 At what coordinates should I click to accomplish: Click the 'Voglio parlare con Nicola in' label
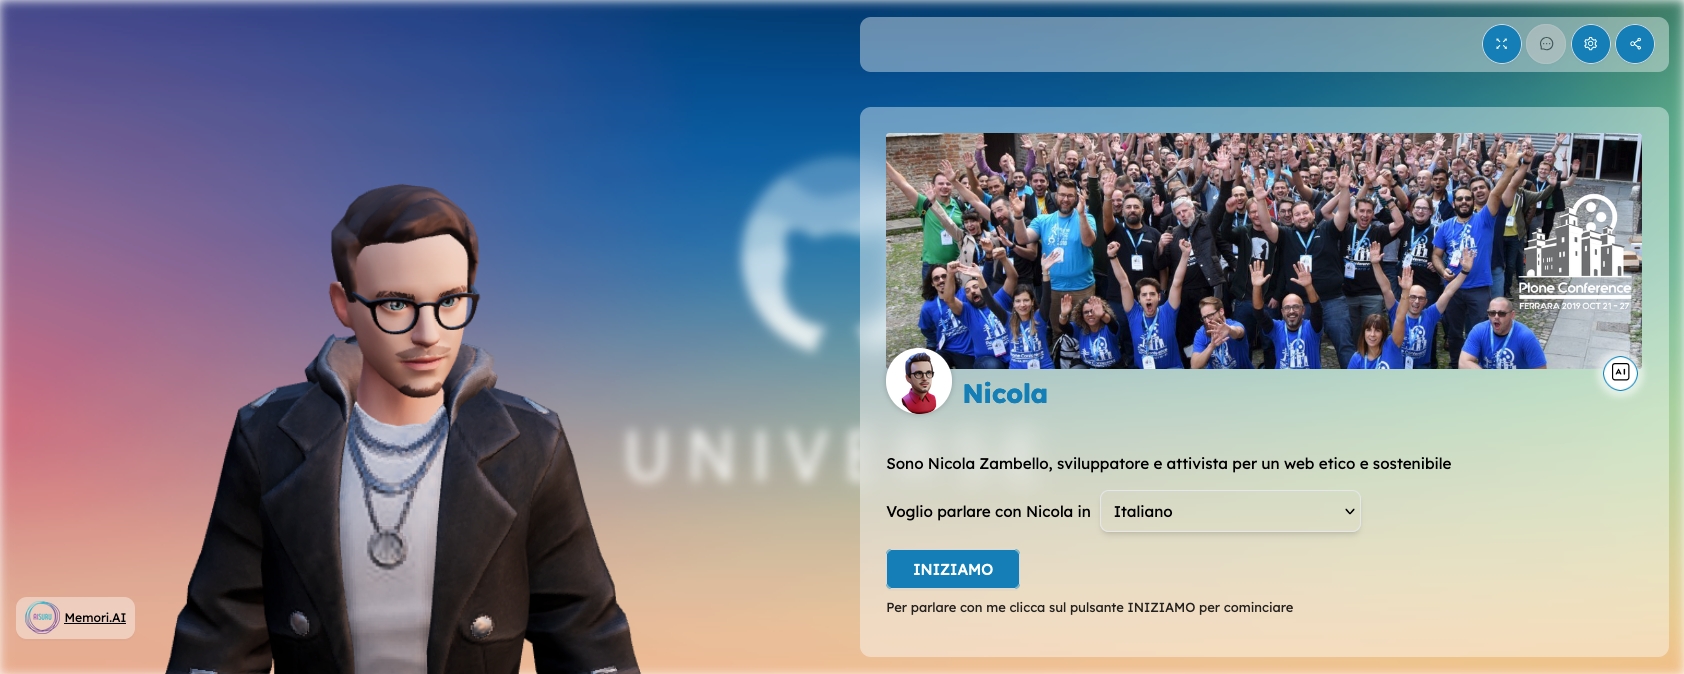(988, 511)
